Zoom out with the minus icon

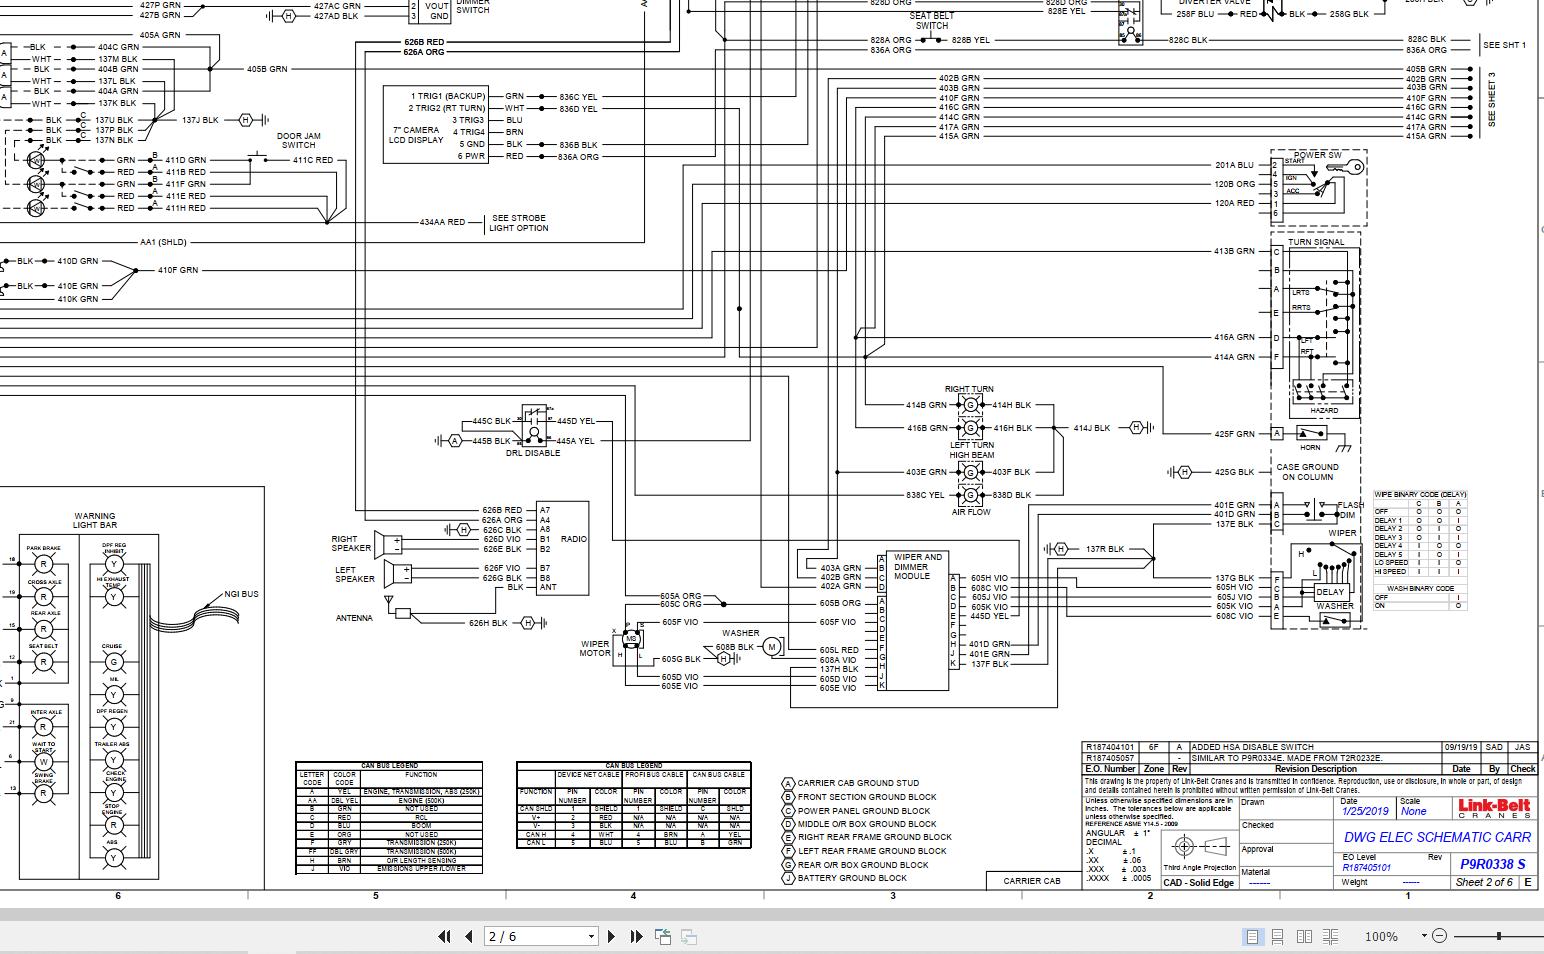[1440, 936]
